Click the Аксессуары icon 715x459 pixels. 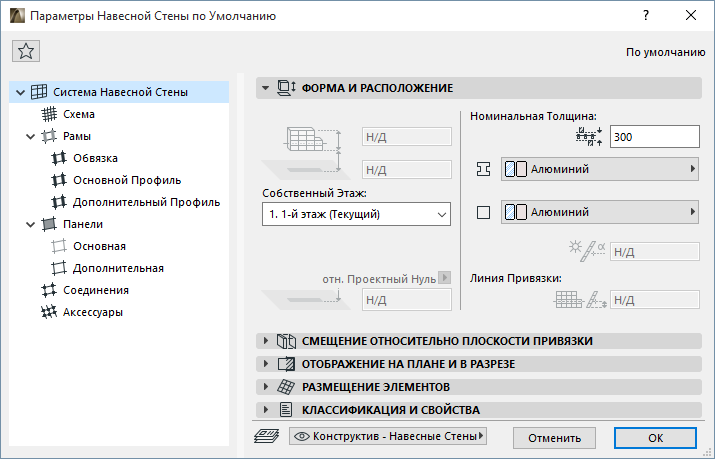pyautogui.click(x=49, y=312)
